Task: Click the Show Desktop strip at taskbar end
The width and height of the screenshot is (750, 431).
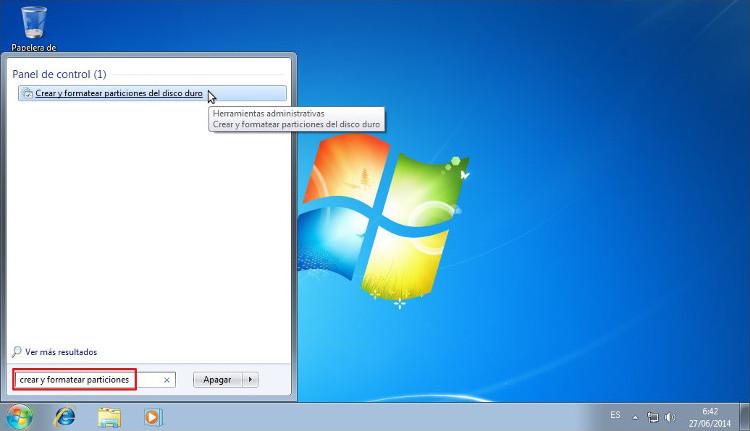Action: (745, 416)
